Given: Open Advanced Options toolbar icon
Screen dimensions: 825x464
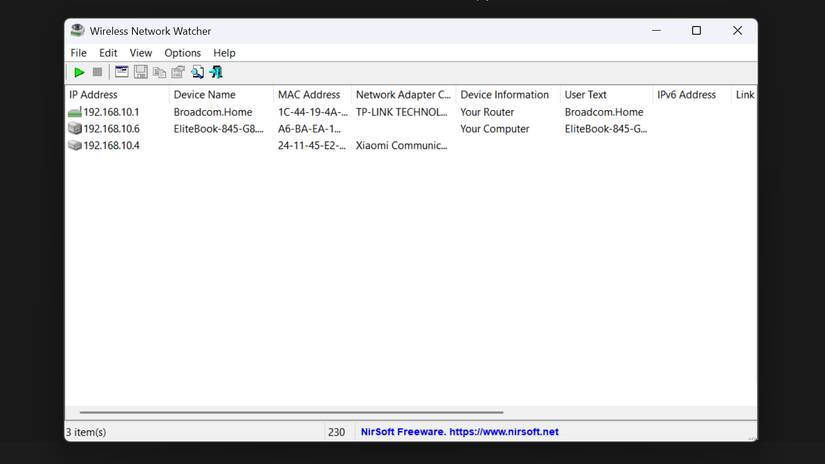Looking at the screenshot, I should click(x=122, y=72).
